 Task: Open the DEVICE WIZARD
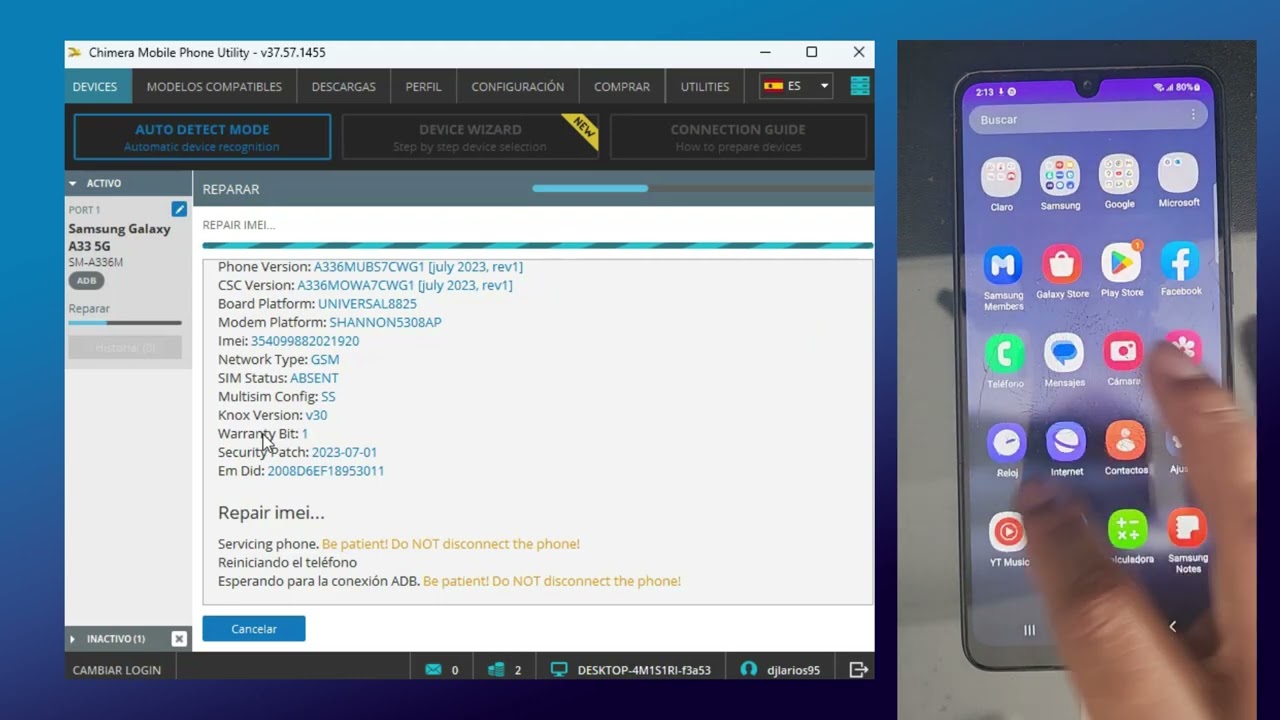click(x=470, y=137)
